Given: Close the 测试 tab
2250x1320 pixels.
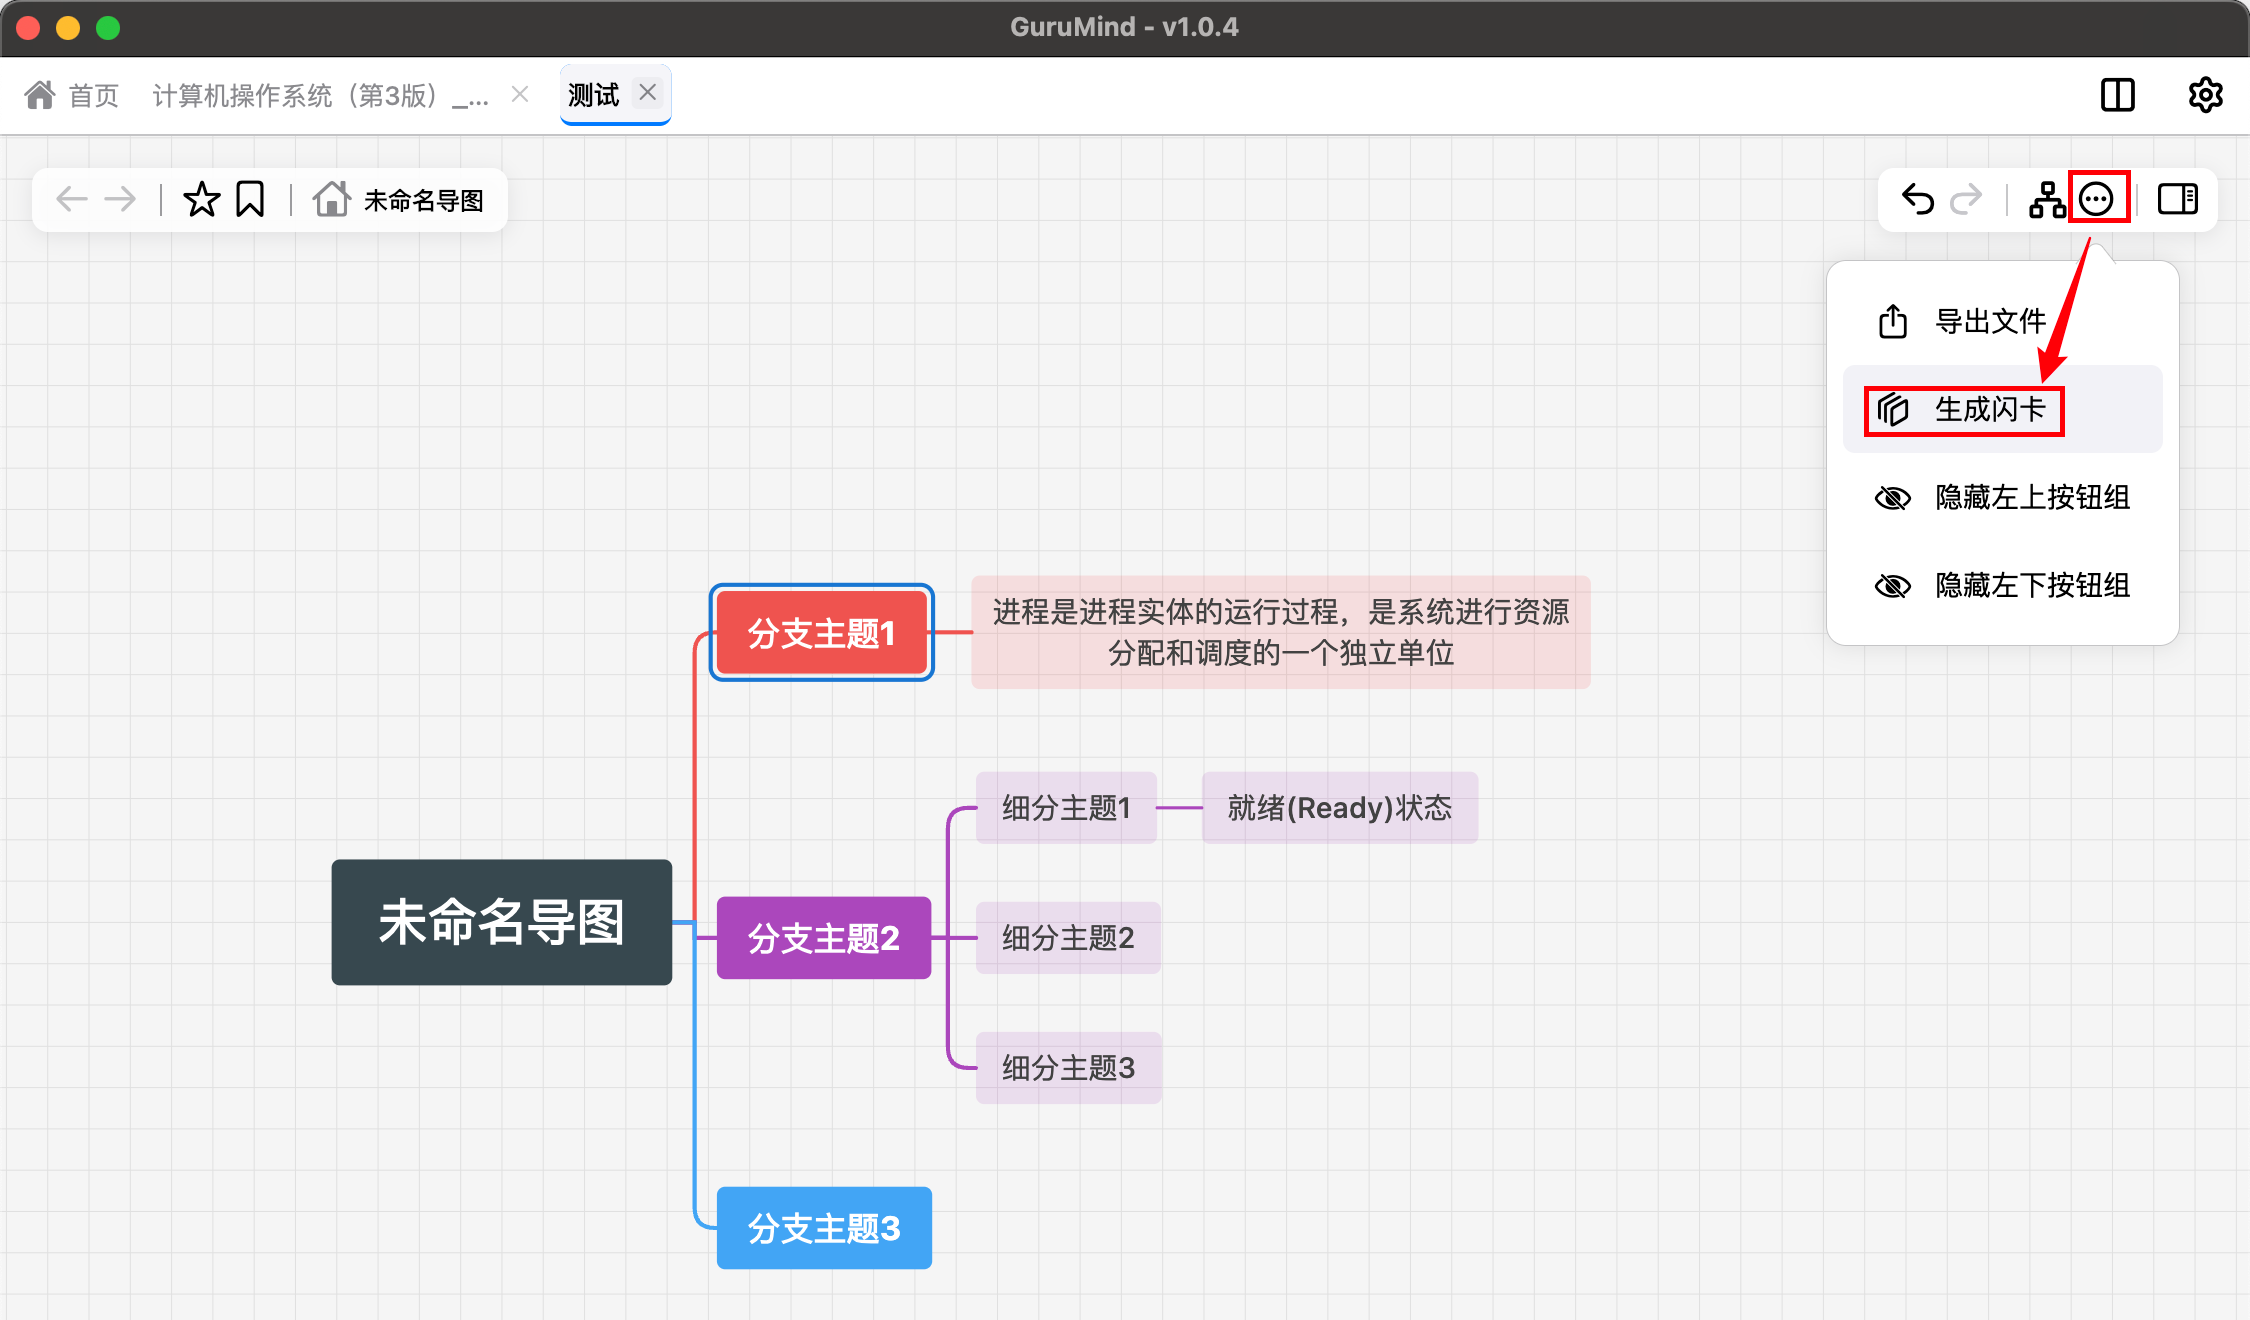Looking at the screenshot, I should pyautogui.click(x=648, y=93).
